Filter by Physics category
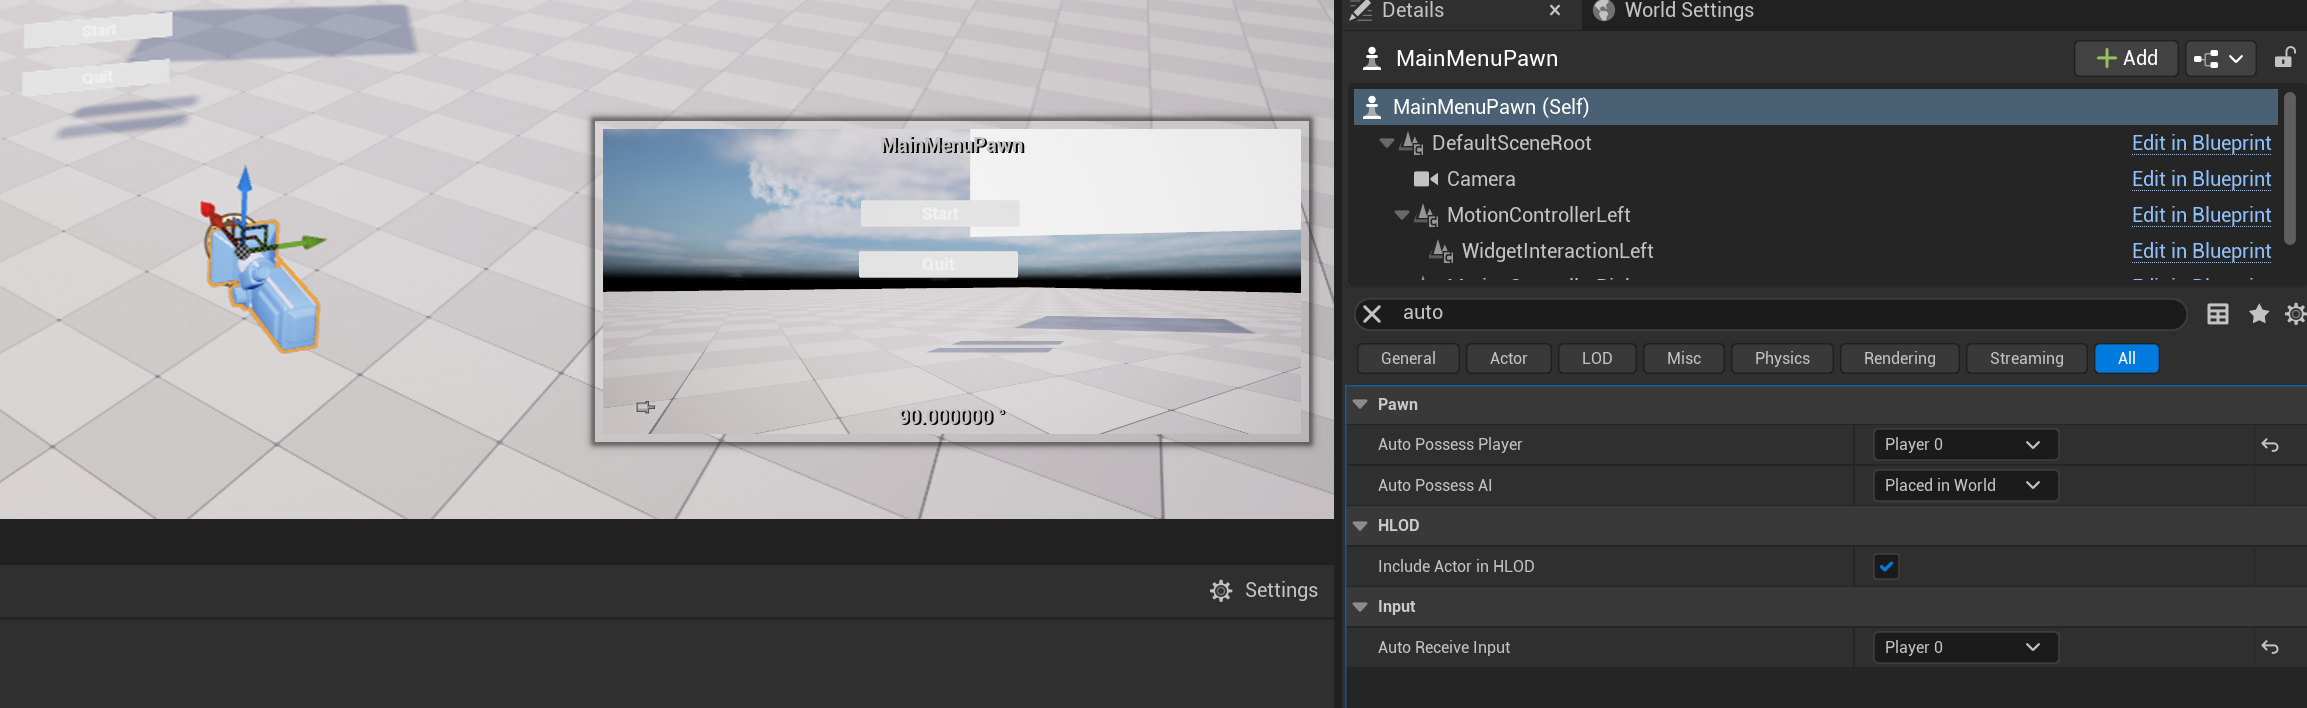The height and width of the screenshot is (708, 2307). [x=1782, y=359]
